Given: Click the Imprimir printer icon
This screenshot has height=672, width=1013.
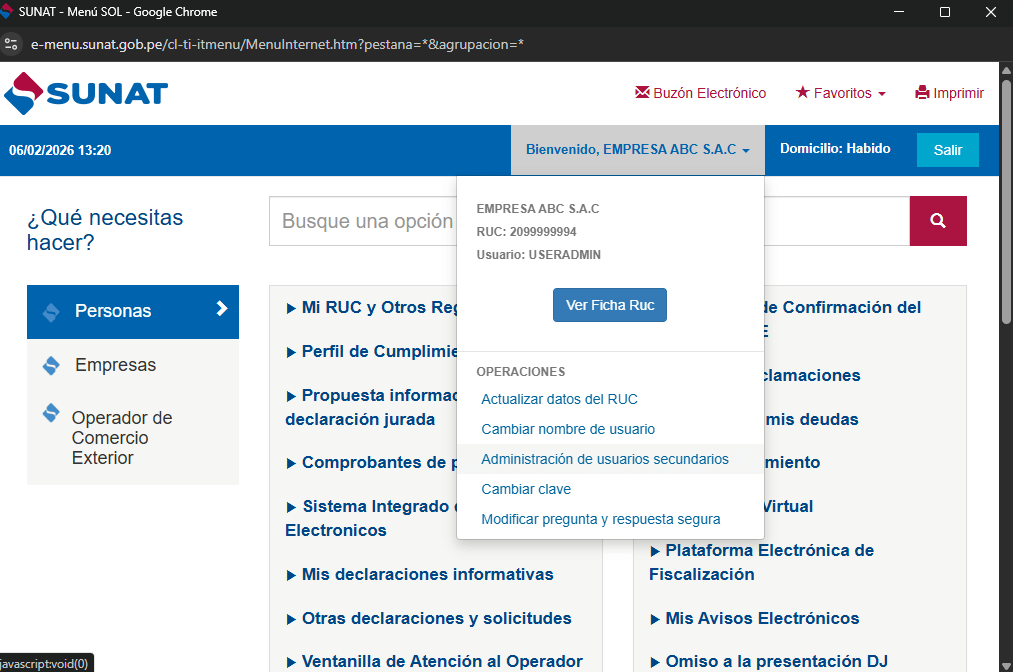Looking at the screenshot, I should click(922, 92).
